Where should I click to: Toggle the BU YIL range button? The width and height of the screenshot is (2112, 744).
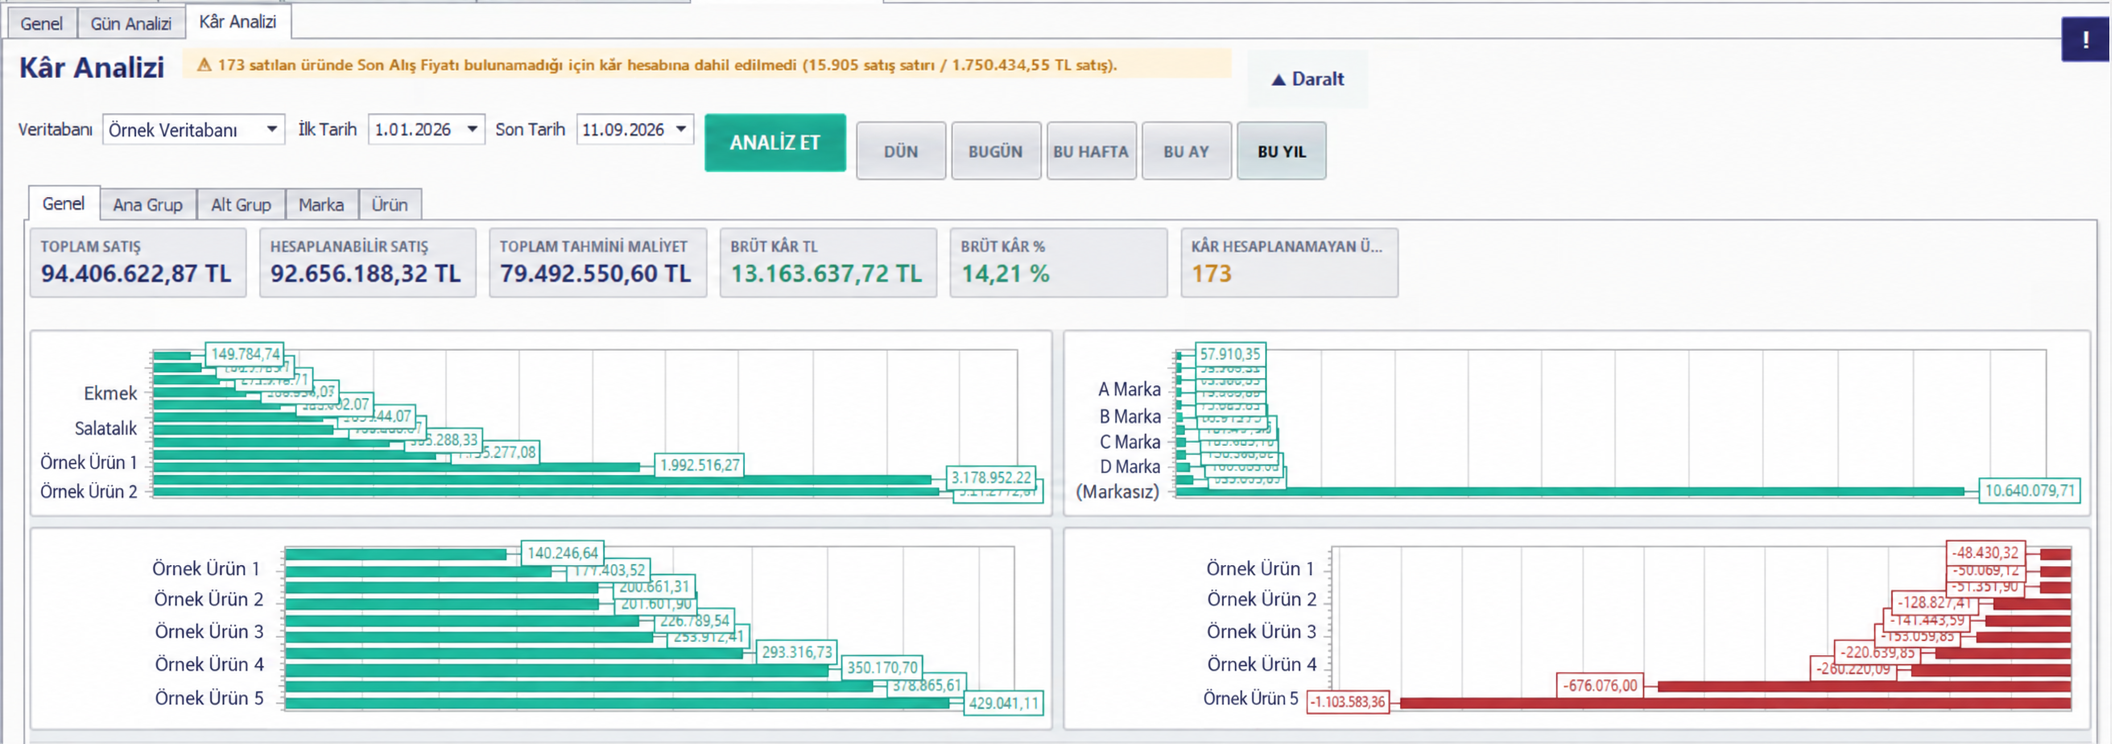pyautogui.click(x=1282, y=151)
